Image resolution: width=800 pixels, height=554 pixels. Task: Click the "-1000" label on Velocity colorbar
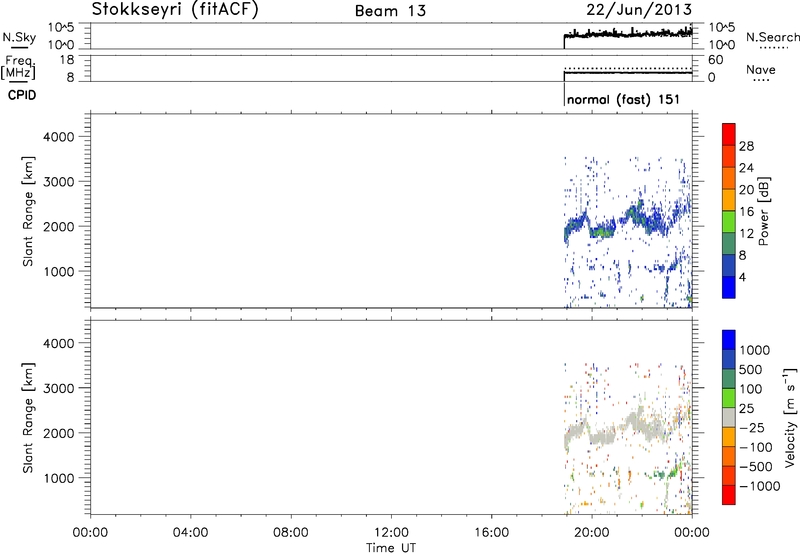[760, 486]
